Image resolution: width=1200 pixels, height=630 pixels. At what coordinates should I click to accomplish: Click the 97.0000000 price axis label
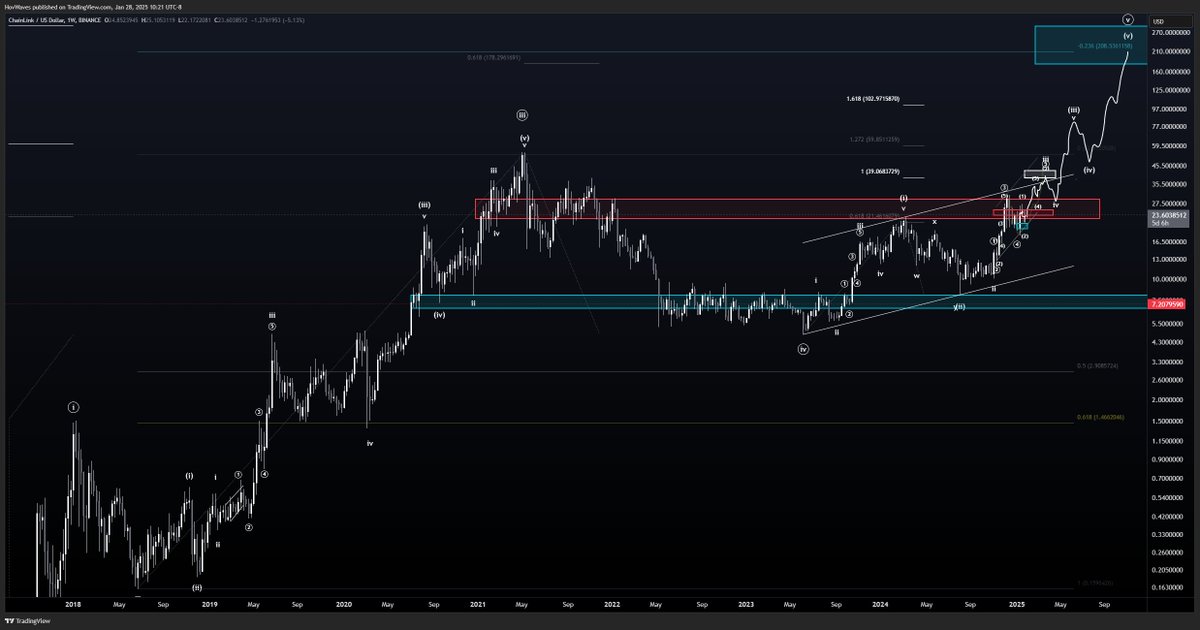(1170, 107)
